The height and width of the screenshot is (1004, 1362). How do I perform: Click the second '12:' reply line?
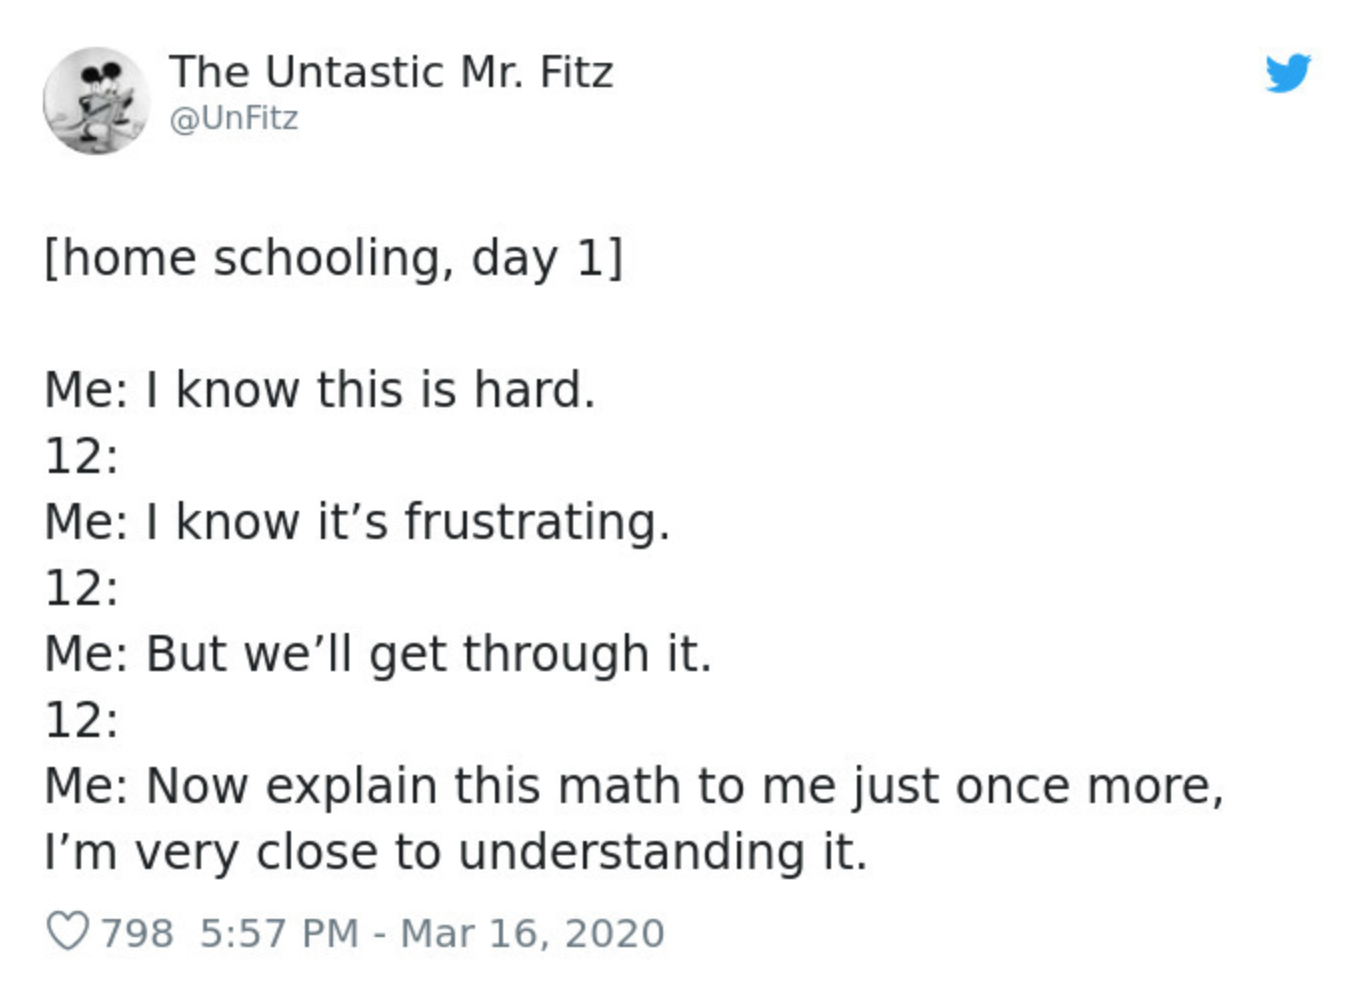click(82, 588)
